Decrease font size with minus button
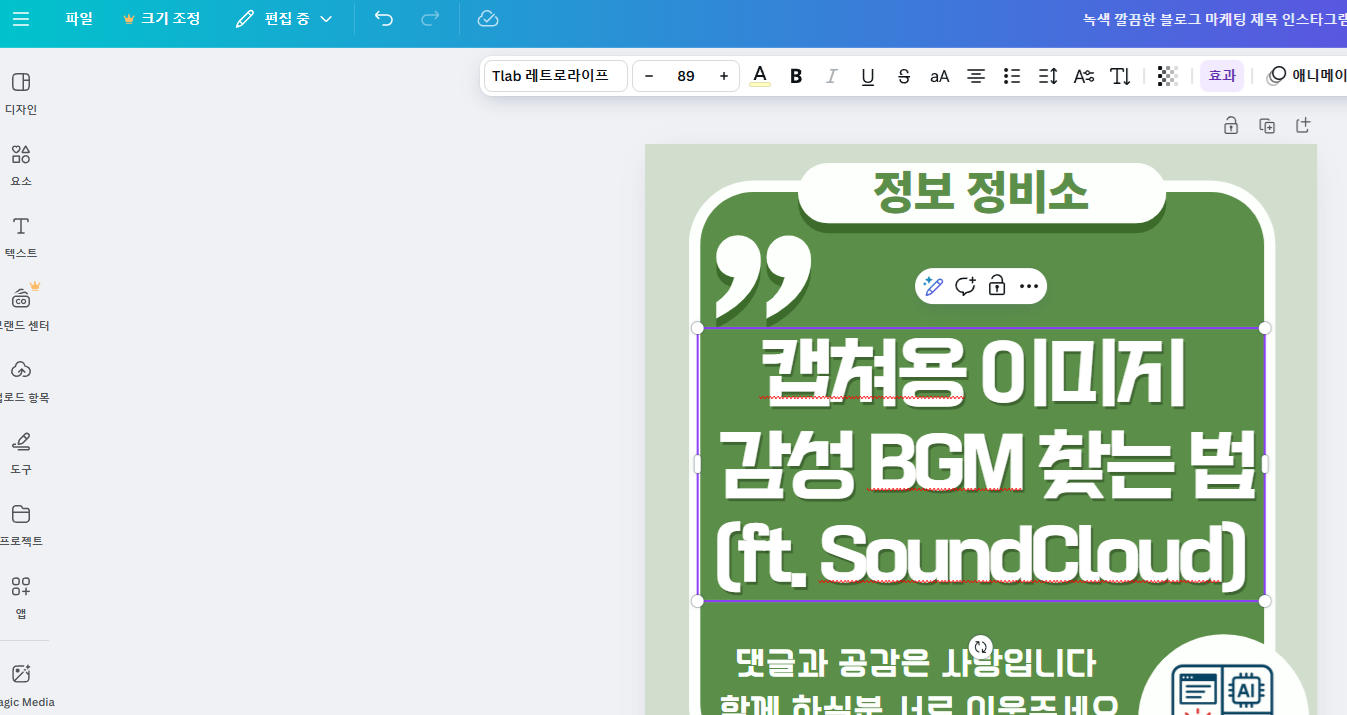Image resolution: width=1347 pixels, height=715 pixels. pos(649,76)
